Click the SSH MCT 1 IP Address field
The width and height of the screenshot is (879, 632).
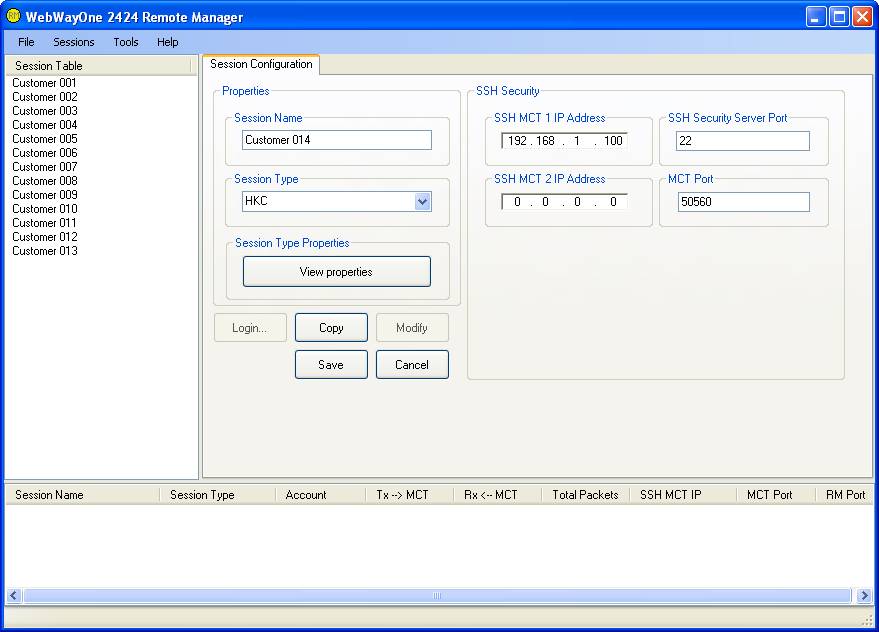point(565,141)
